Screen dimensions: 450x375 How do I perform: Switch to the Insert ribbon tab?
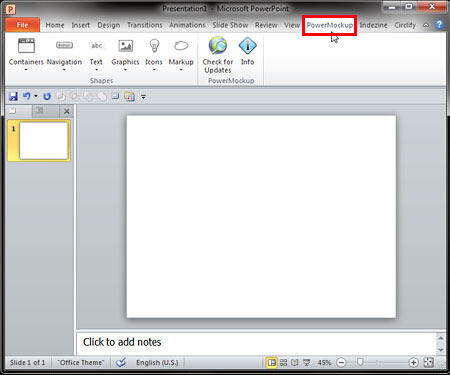point(81,25)
